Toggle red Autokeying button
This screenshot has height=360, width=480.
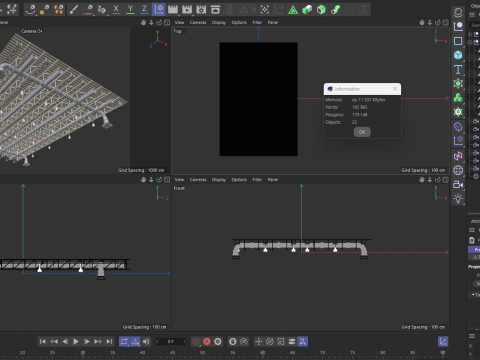[x=207, y=341]
